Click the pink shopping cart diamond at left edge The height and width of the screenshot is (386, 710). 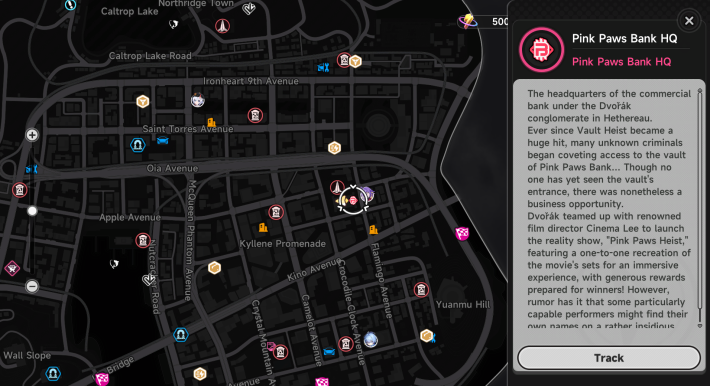[12, 268]
